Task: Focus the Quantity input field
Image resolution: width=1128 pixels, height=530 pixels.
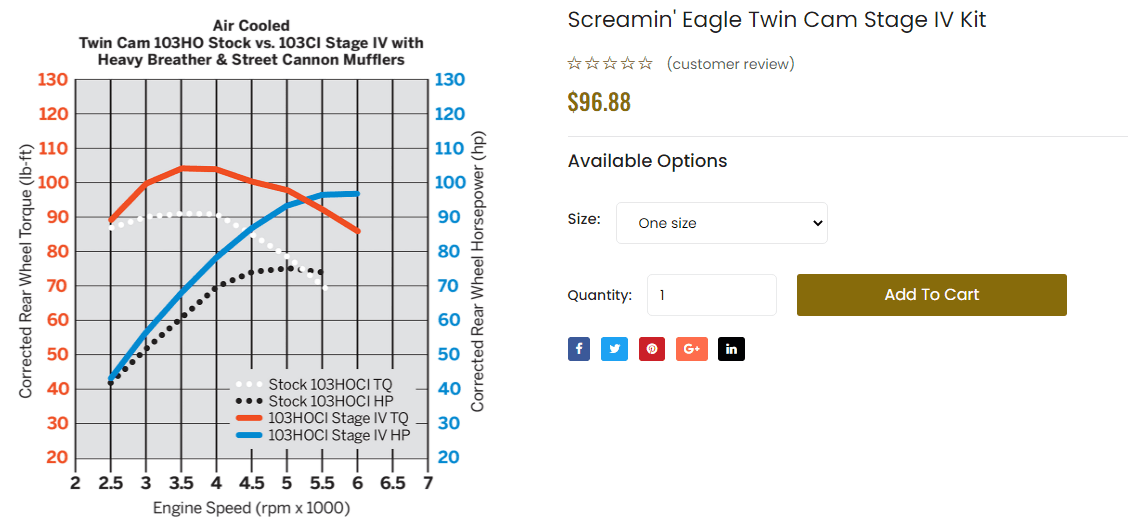Action: [712, 295]
